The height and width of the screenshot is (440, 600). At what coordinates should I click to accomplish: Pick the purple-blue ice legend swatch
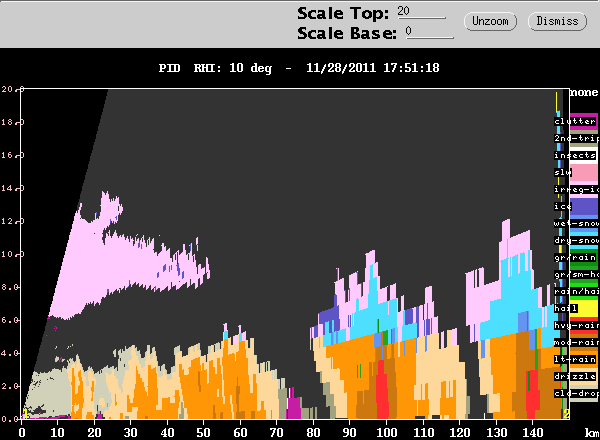point(584,207)
